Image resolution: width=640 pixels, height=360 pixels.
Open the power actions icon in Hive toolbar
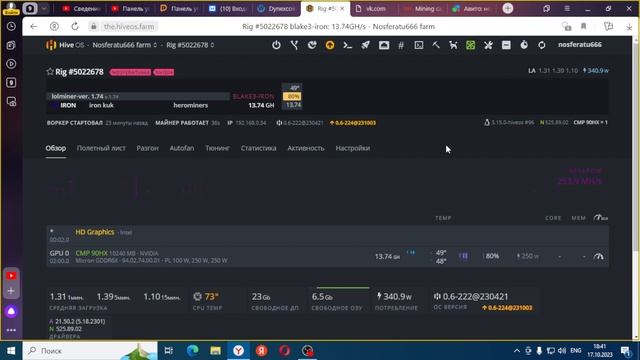pyautogui.click(x=276, y=45)
